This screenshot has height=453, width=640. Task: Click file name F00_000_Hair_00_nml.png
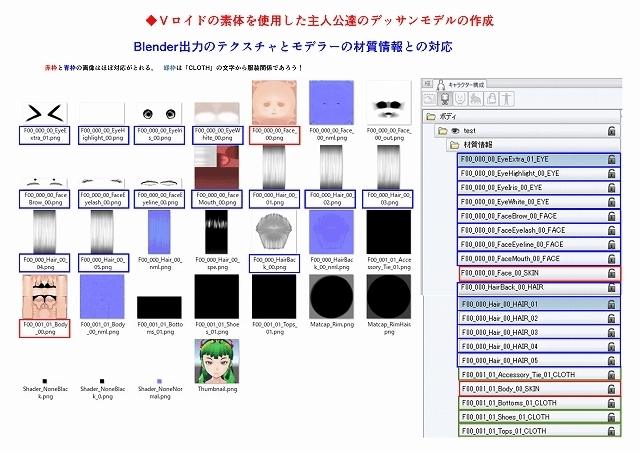coord(160,264)
